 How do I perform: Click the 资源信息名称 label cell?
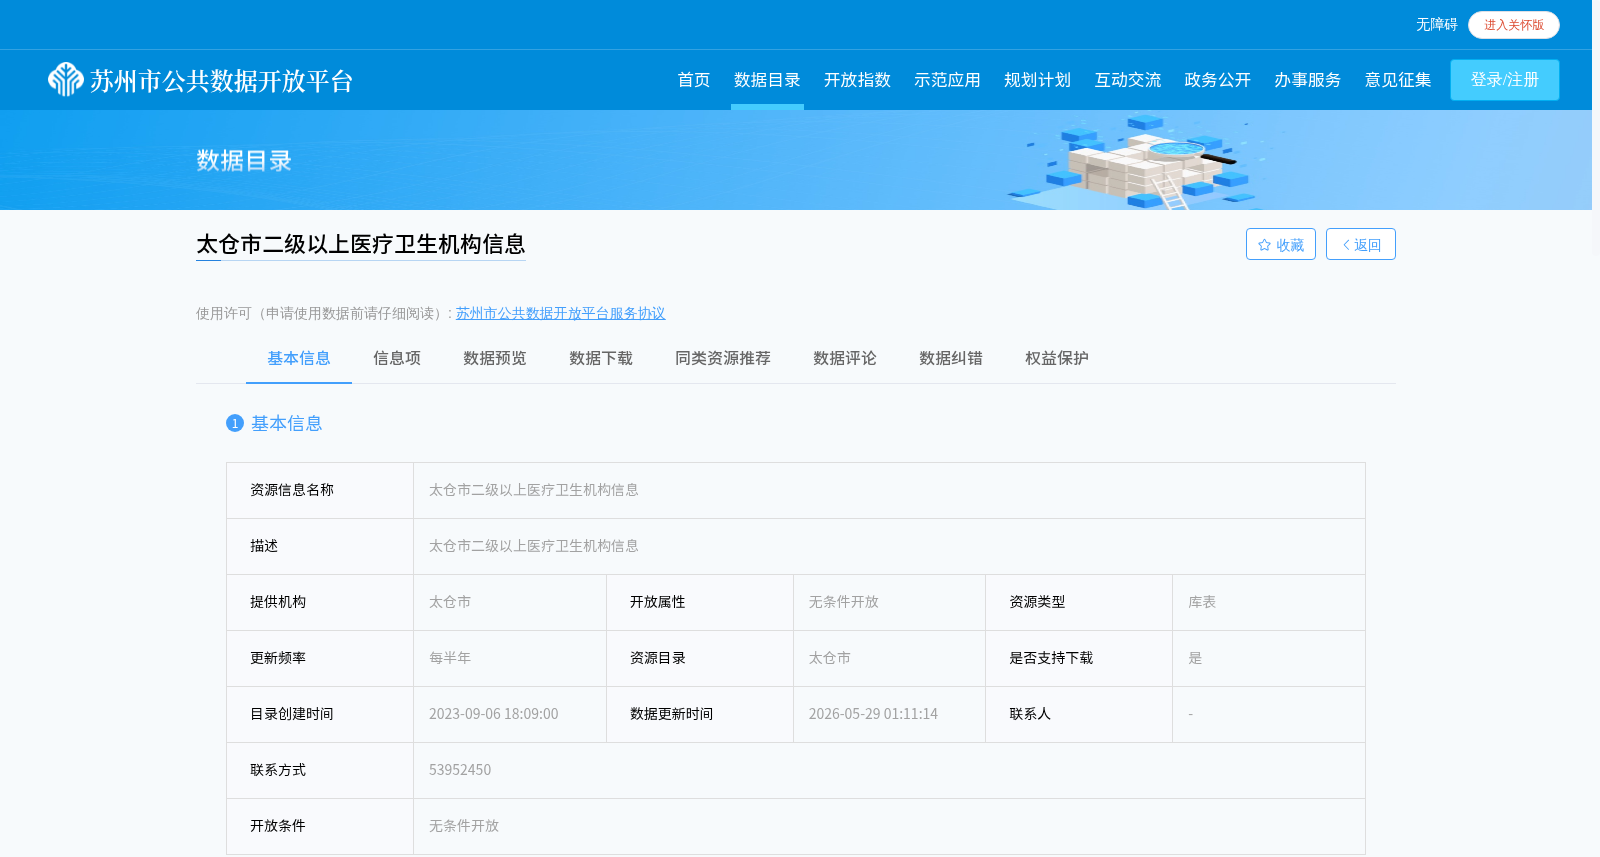click(320, 490)
